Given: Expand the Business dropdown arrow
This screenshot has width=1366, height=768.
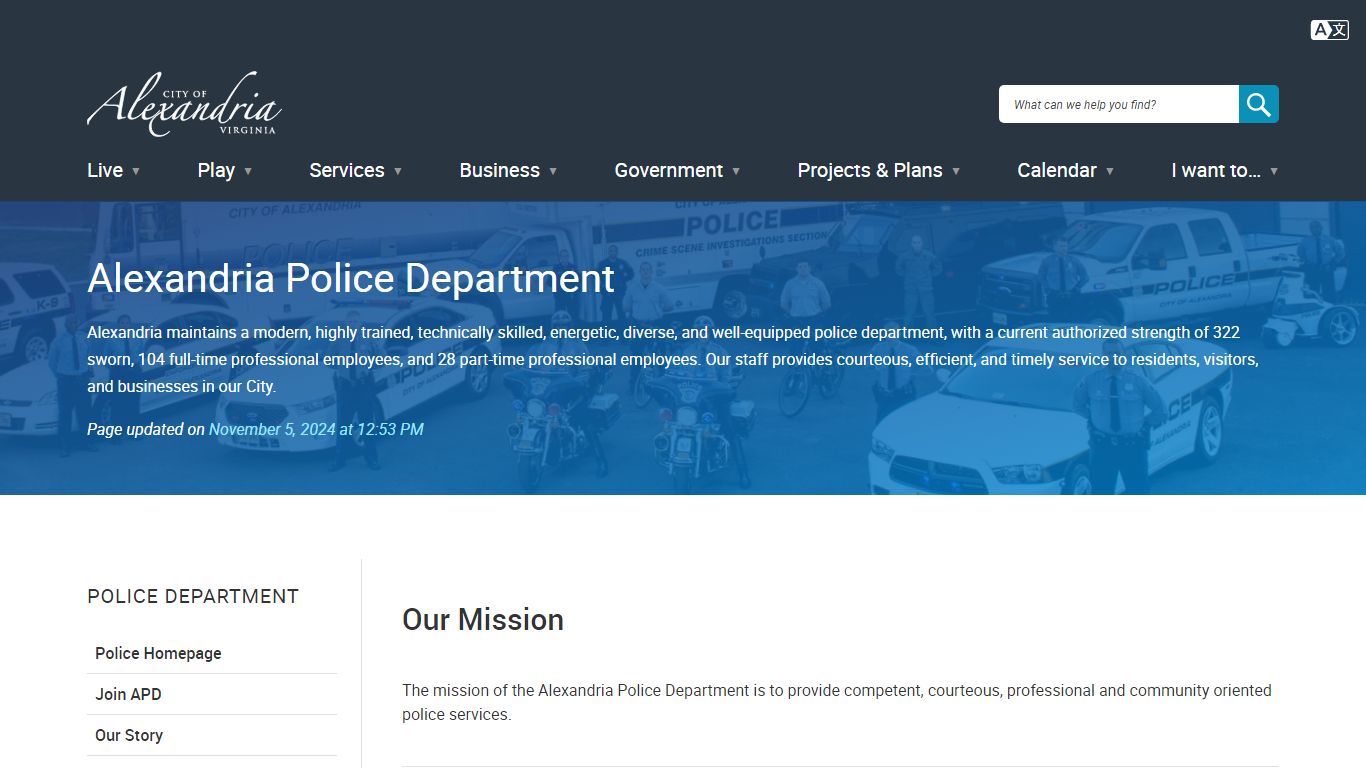Looking at the screenshot, I should [x=553, y=171].
